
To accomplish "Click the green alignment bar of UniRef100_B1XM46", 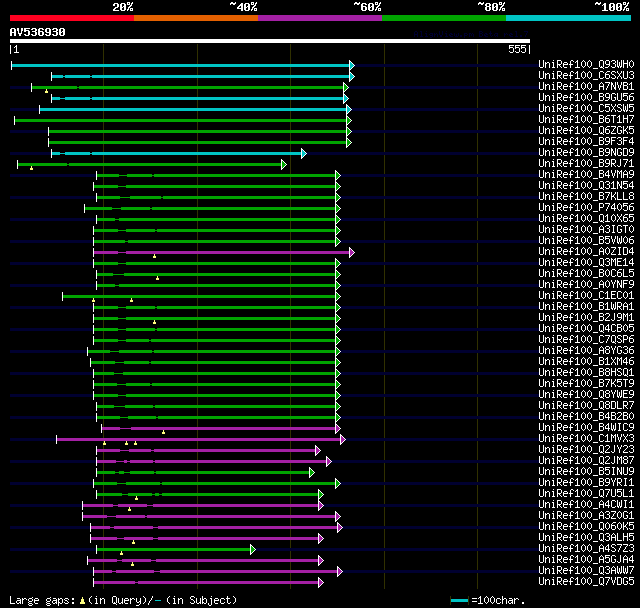I will pos(214,362).
